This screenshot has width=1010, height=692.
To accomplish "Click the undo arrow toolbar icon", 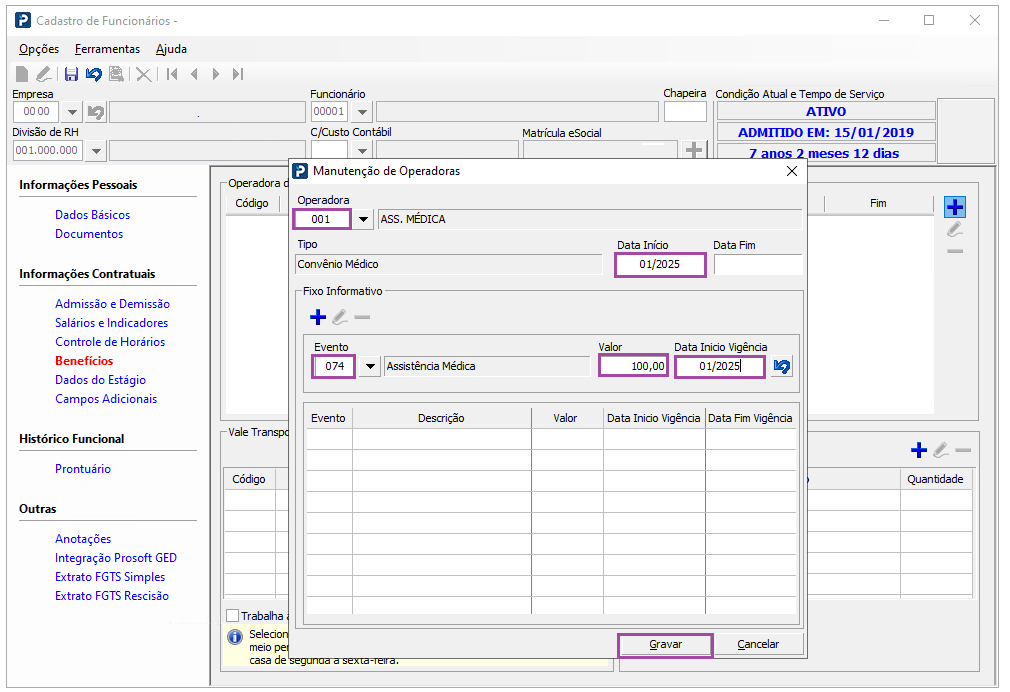I will click(94, 74).
